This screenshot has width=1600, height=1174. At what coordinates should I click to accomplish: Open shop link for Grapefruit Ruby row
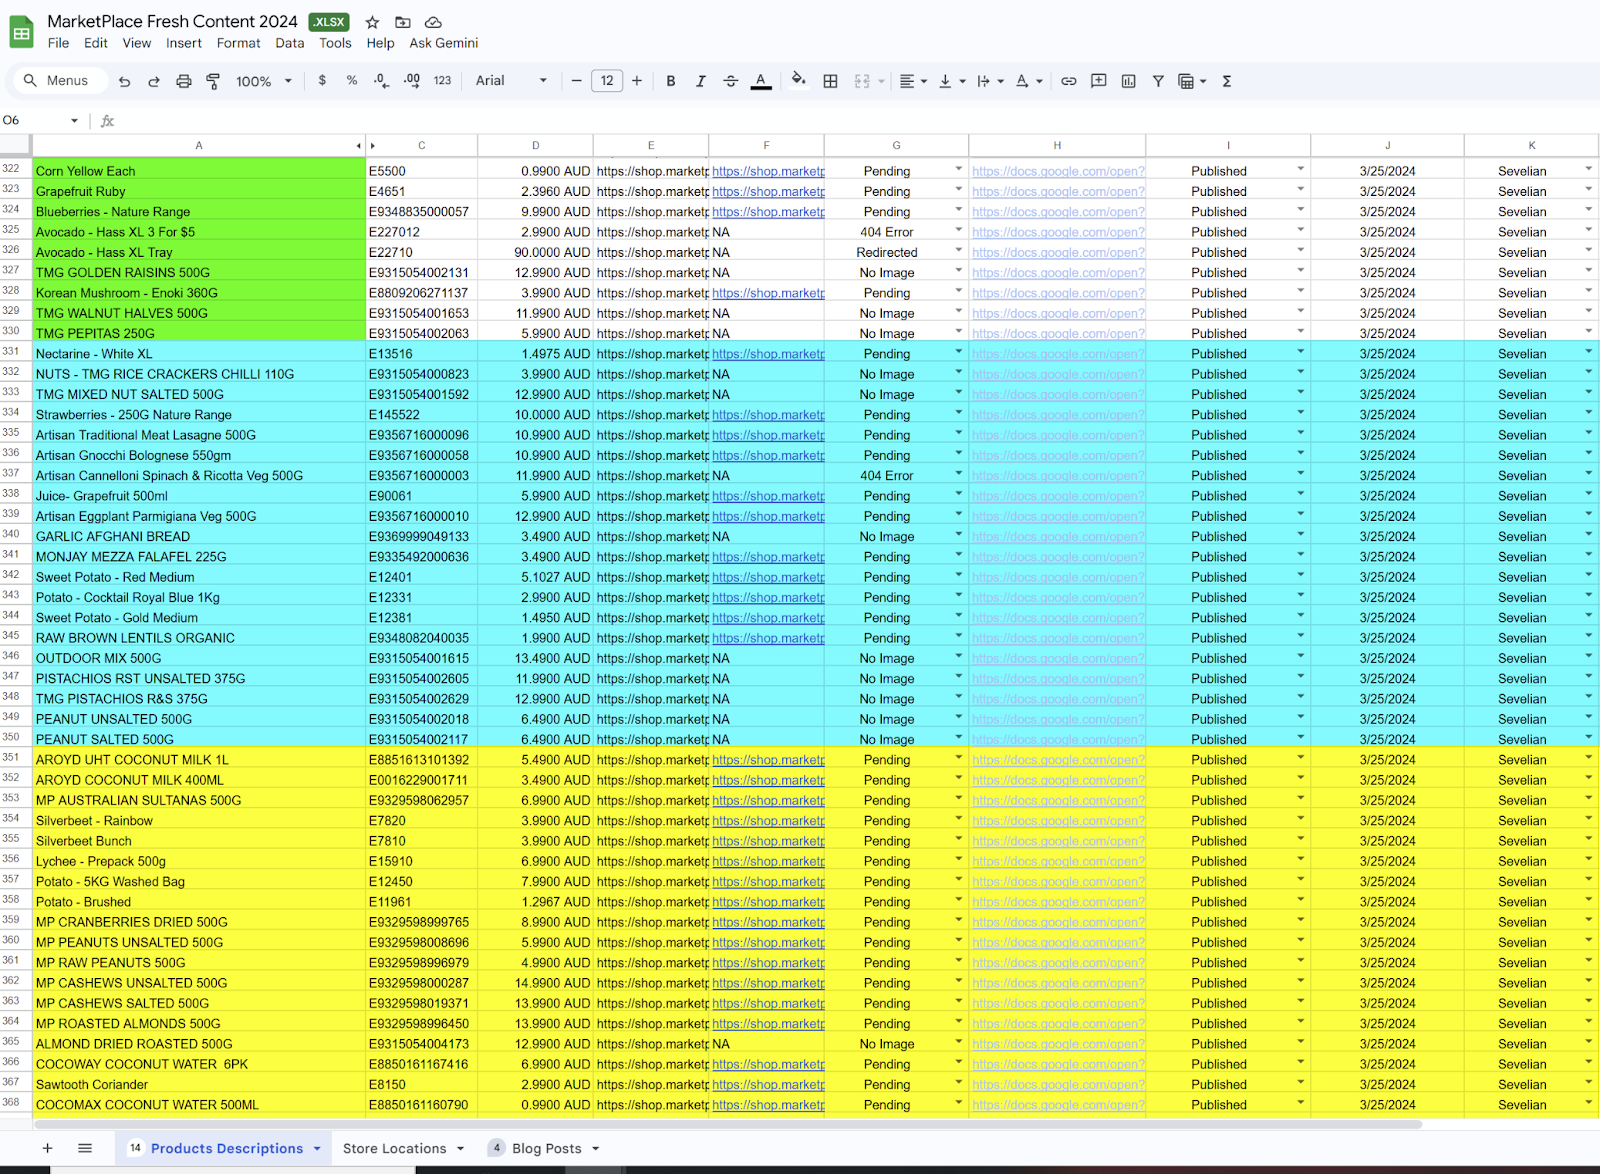(768, 191)
